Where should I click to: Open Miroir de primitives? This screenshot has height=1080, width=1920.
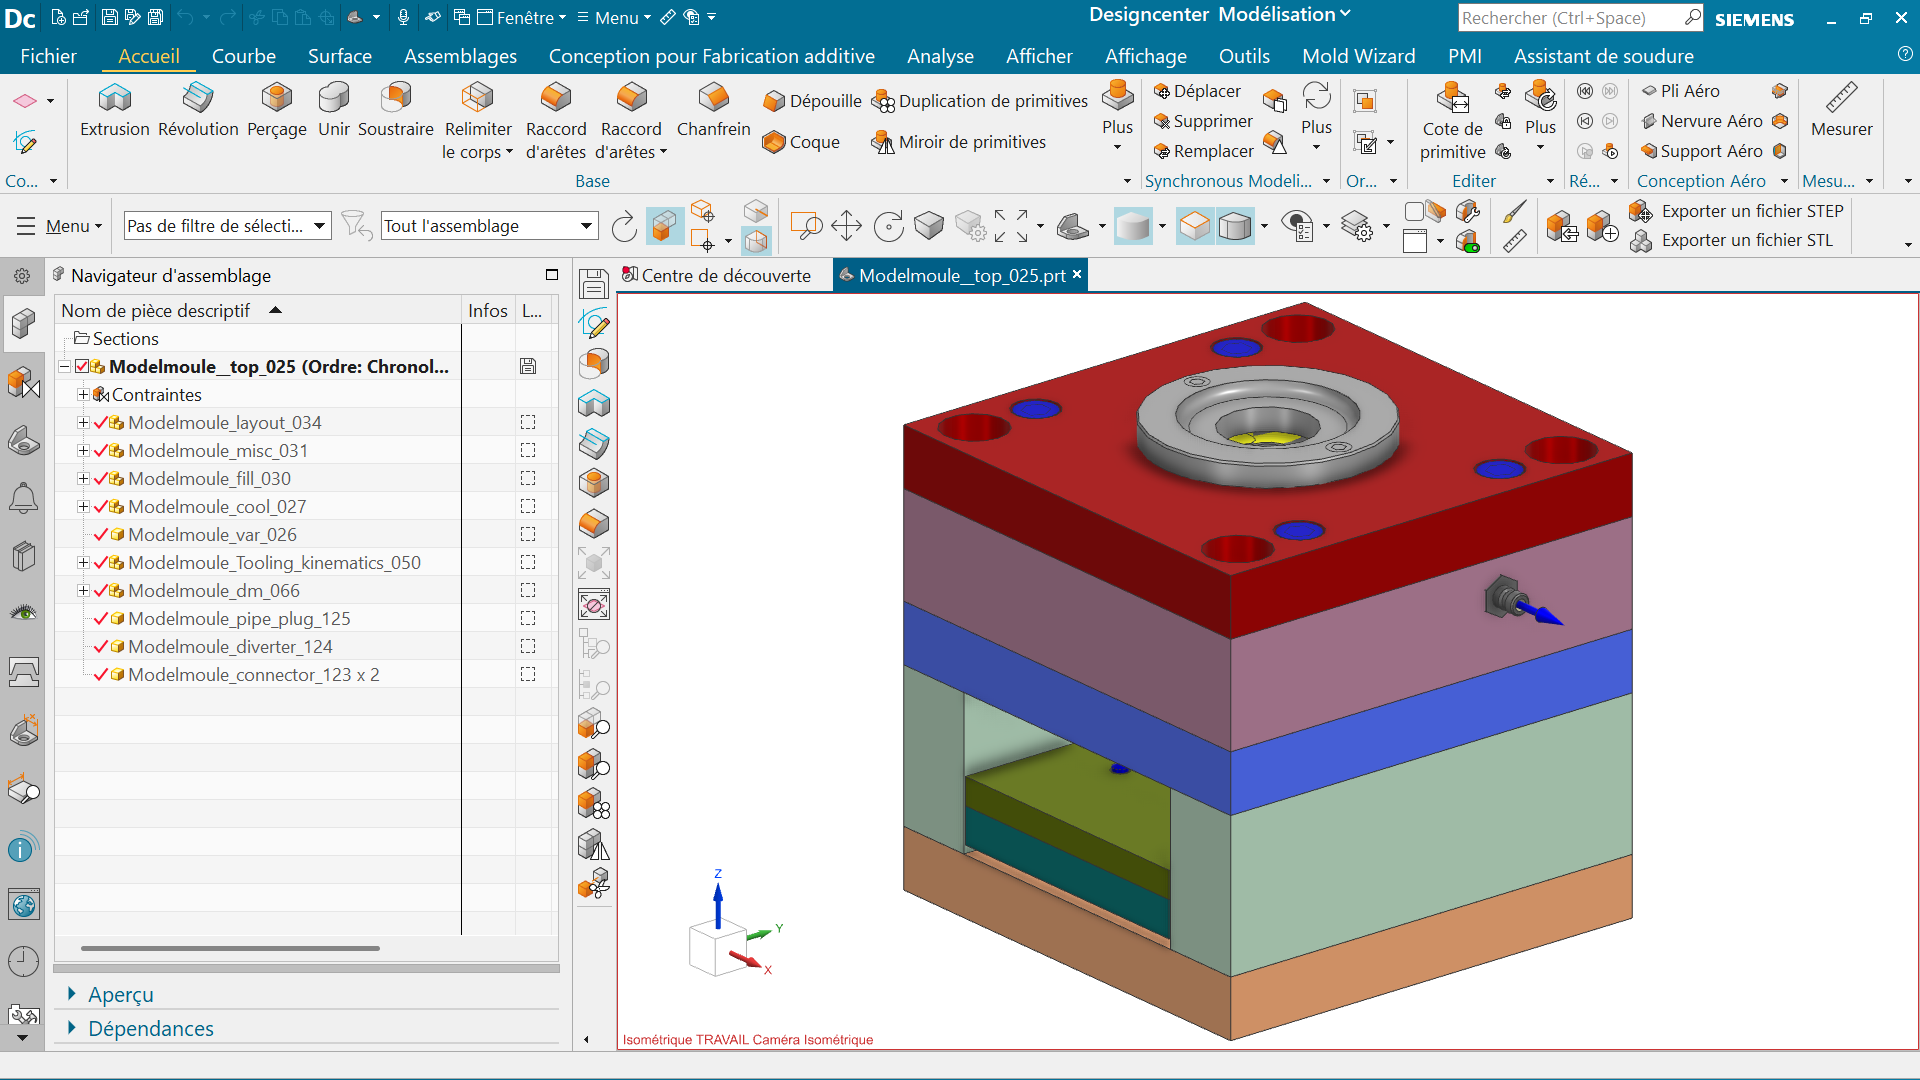(959, 142)
